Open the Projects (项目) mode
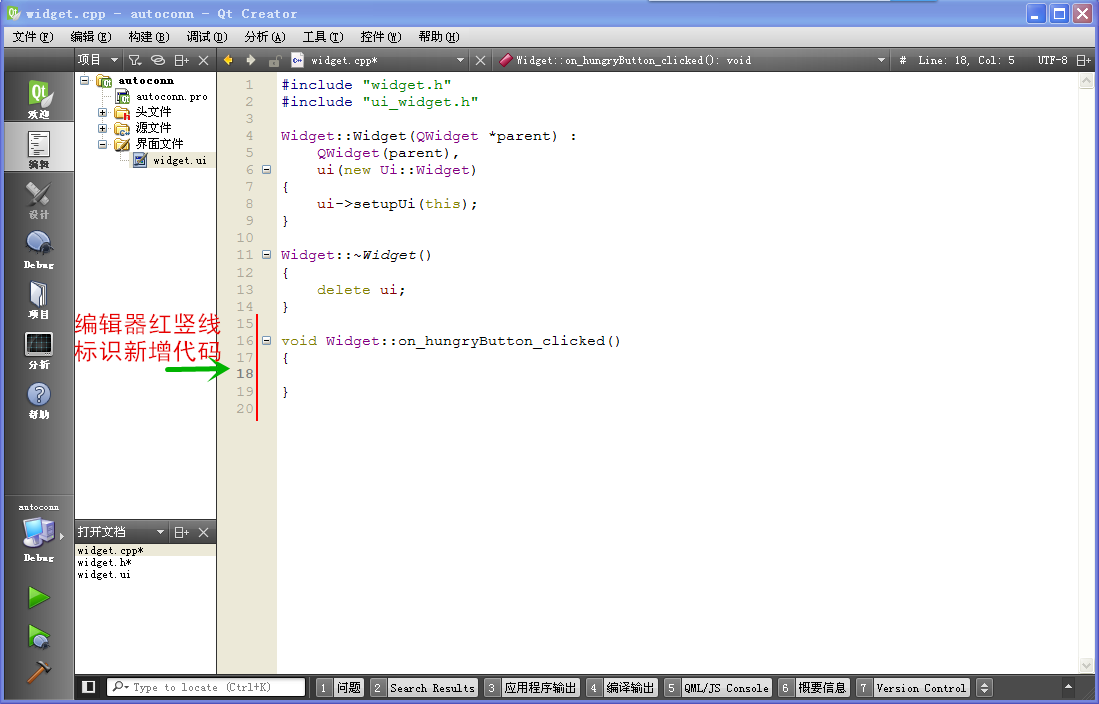 pos(39,299)
